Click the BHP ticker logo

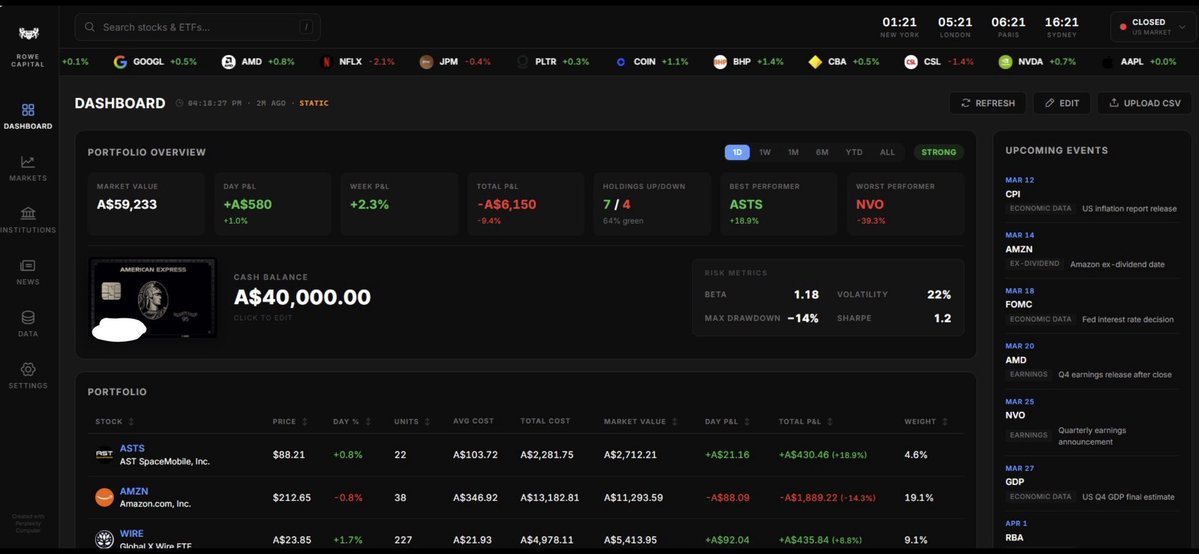pos(720,62)
